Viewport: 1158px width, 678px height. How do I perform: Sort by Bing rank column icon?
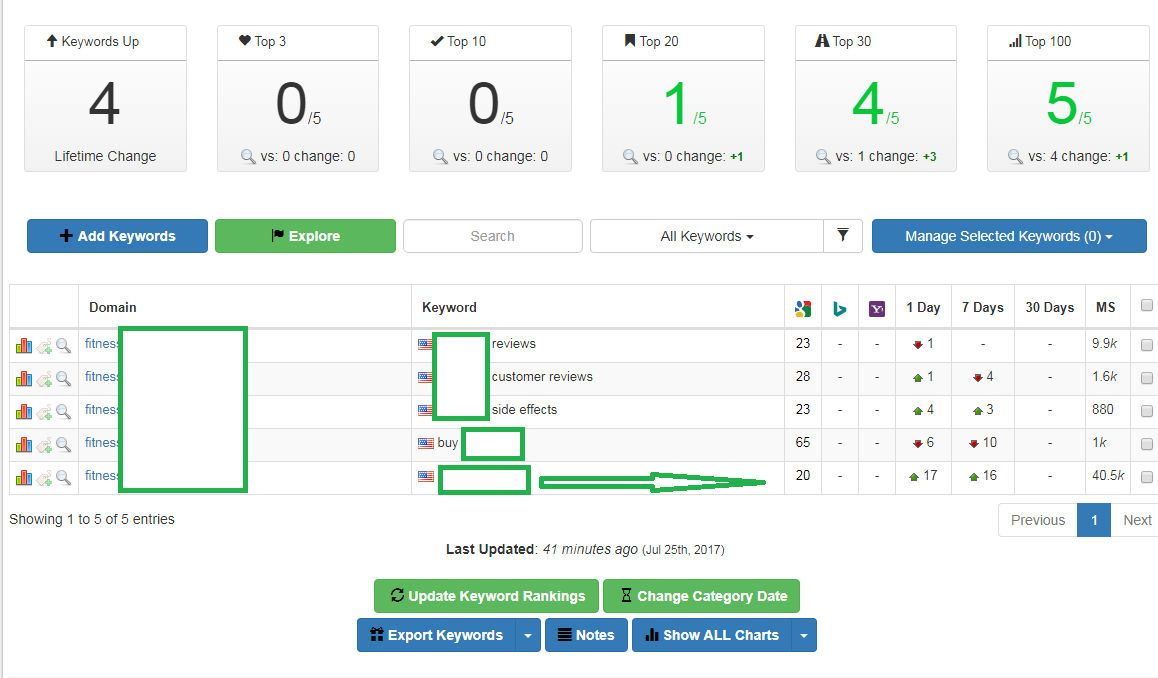[840, 309]
